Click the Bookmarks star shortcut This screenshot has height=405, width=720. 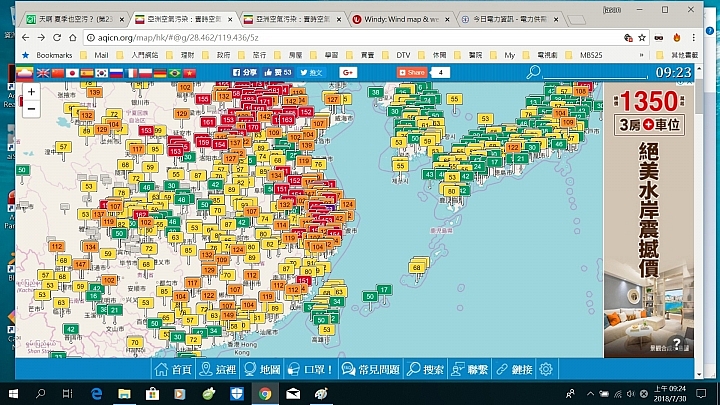[48, 55]
